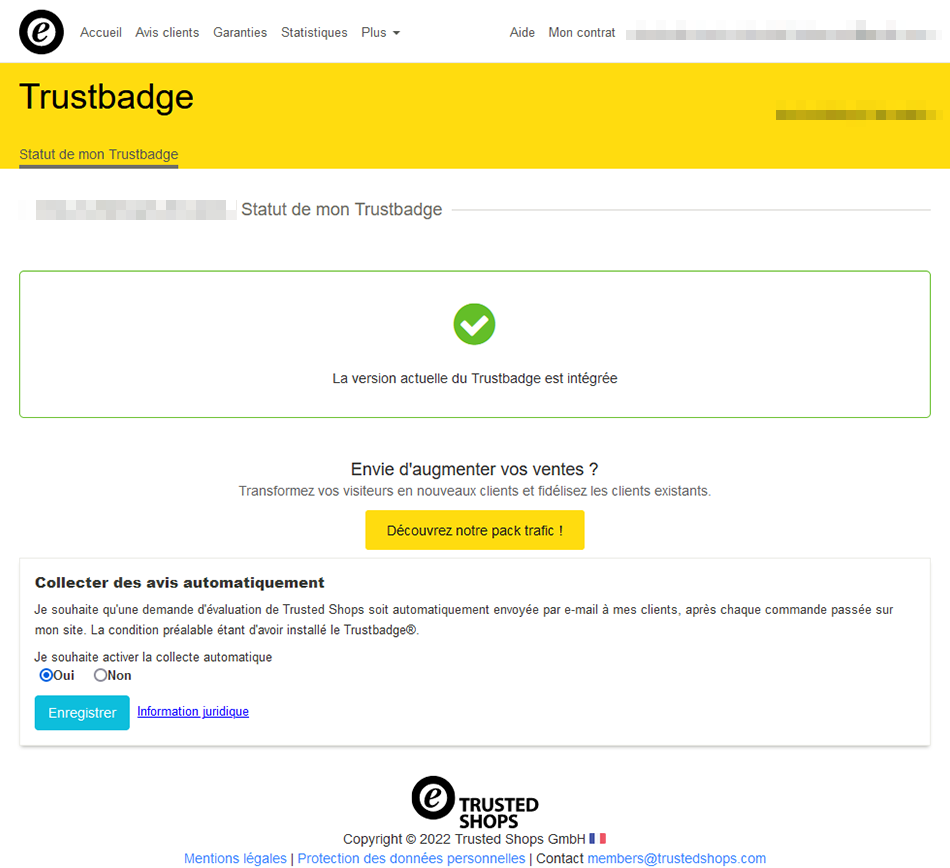Open Statistiques in the top navigation
The image size is (950, 868).
click(x=314, y=33)
